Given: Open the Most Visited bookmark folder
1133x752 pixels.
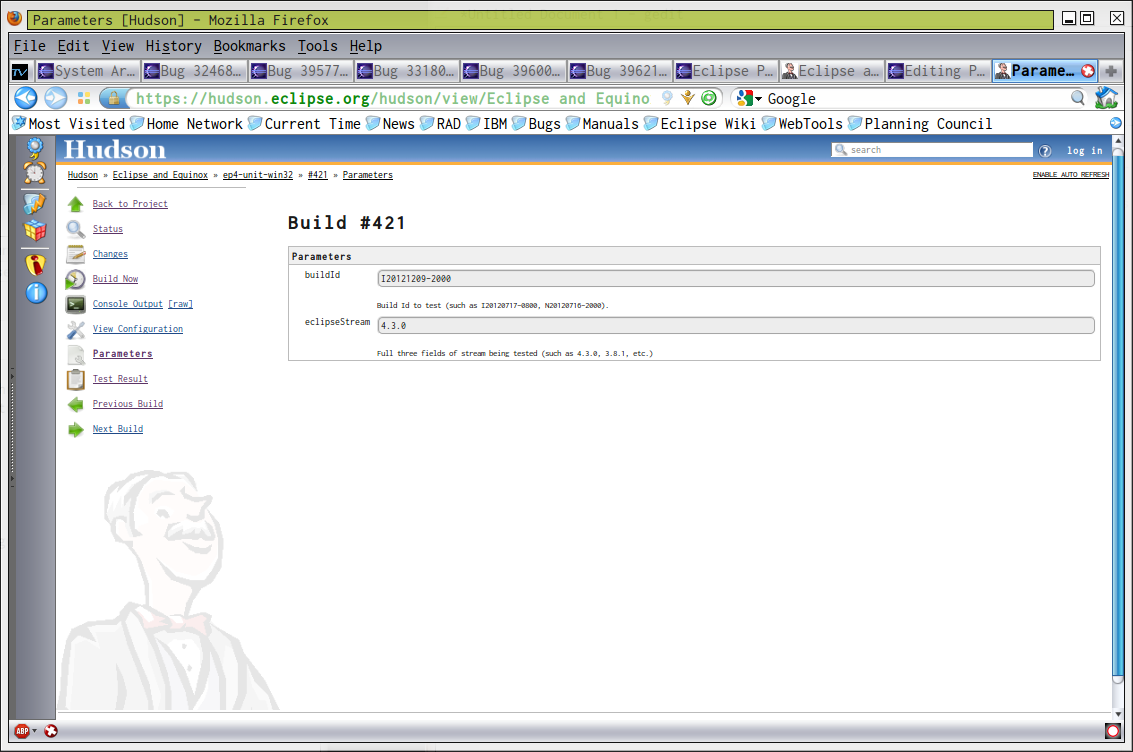Looking at the screenshot, I should [69, 124].
